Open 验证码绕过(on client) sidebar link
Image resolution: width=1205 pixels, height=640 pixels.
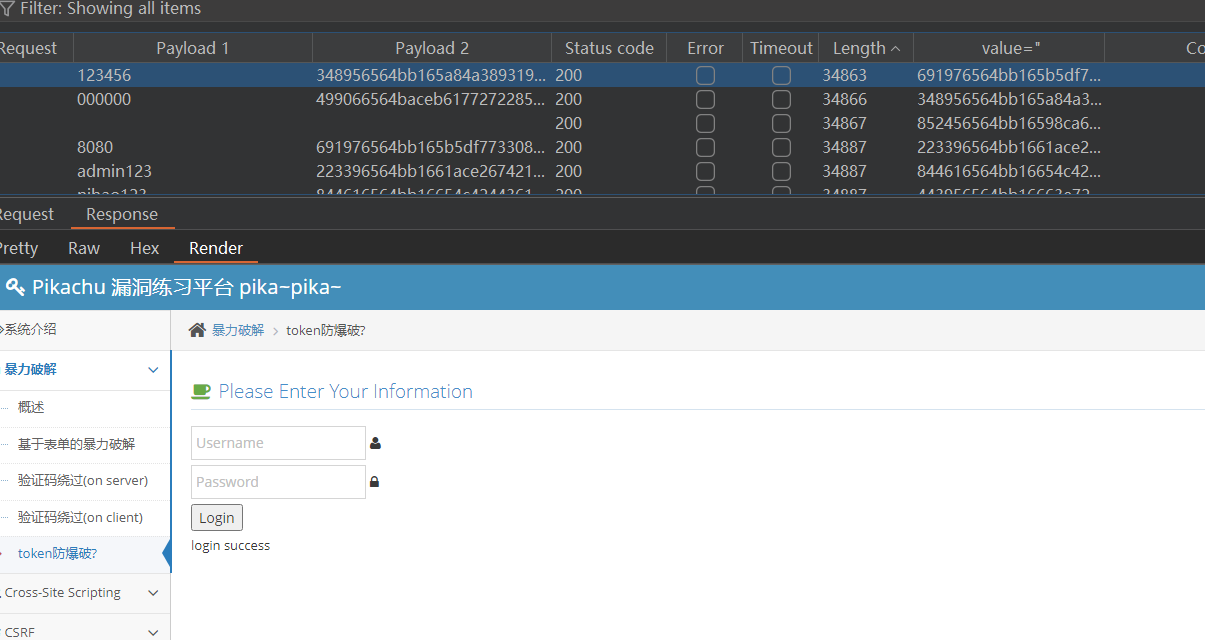pos(80,518)
